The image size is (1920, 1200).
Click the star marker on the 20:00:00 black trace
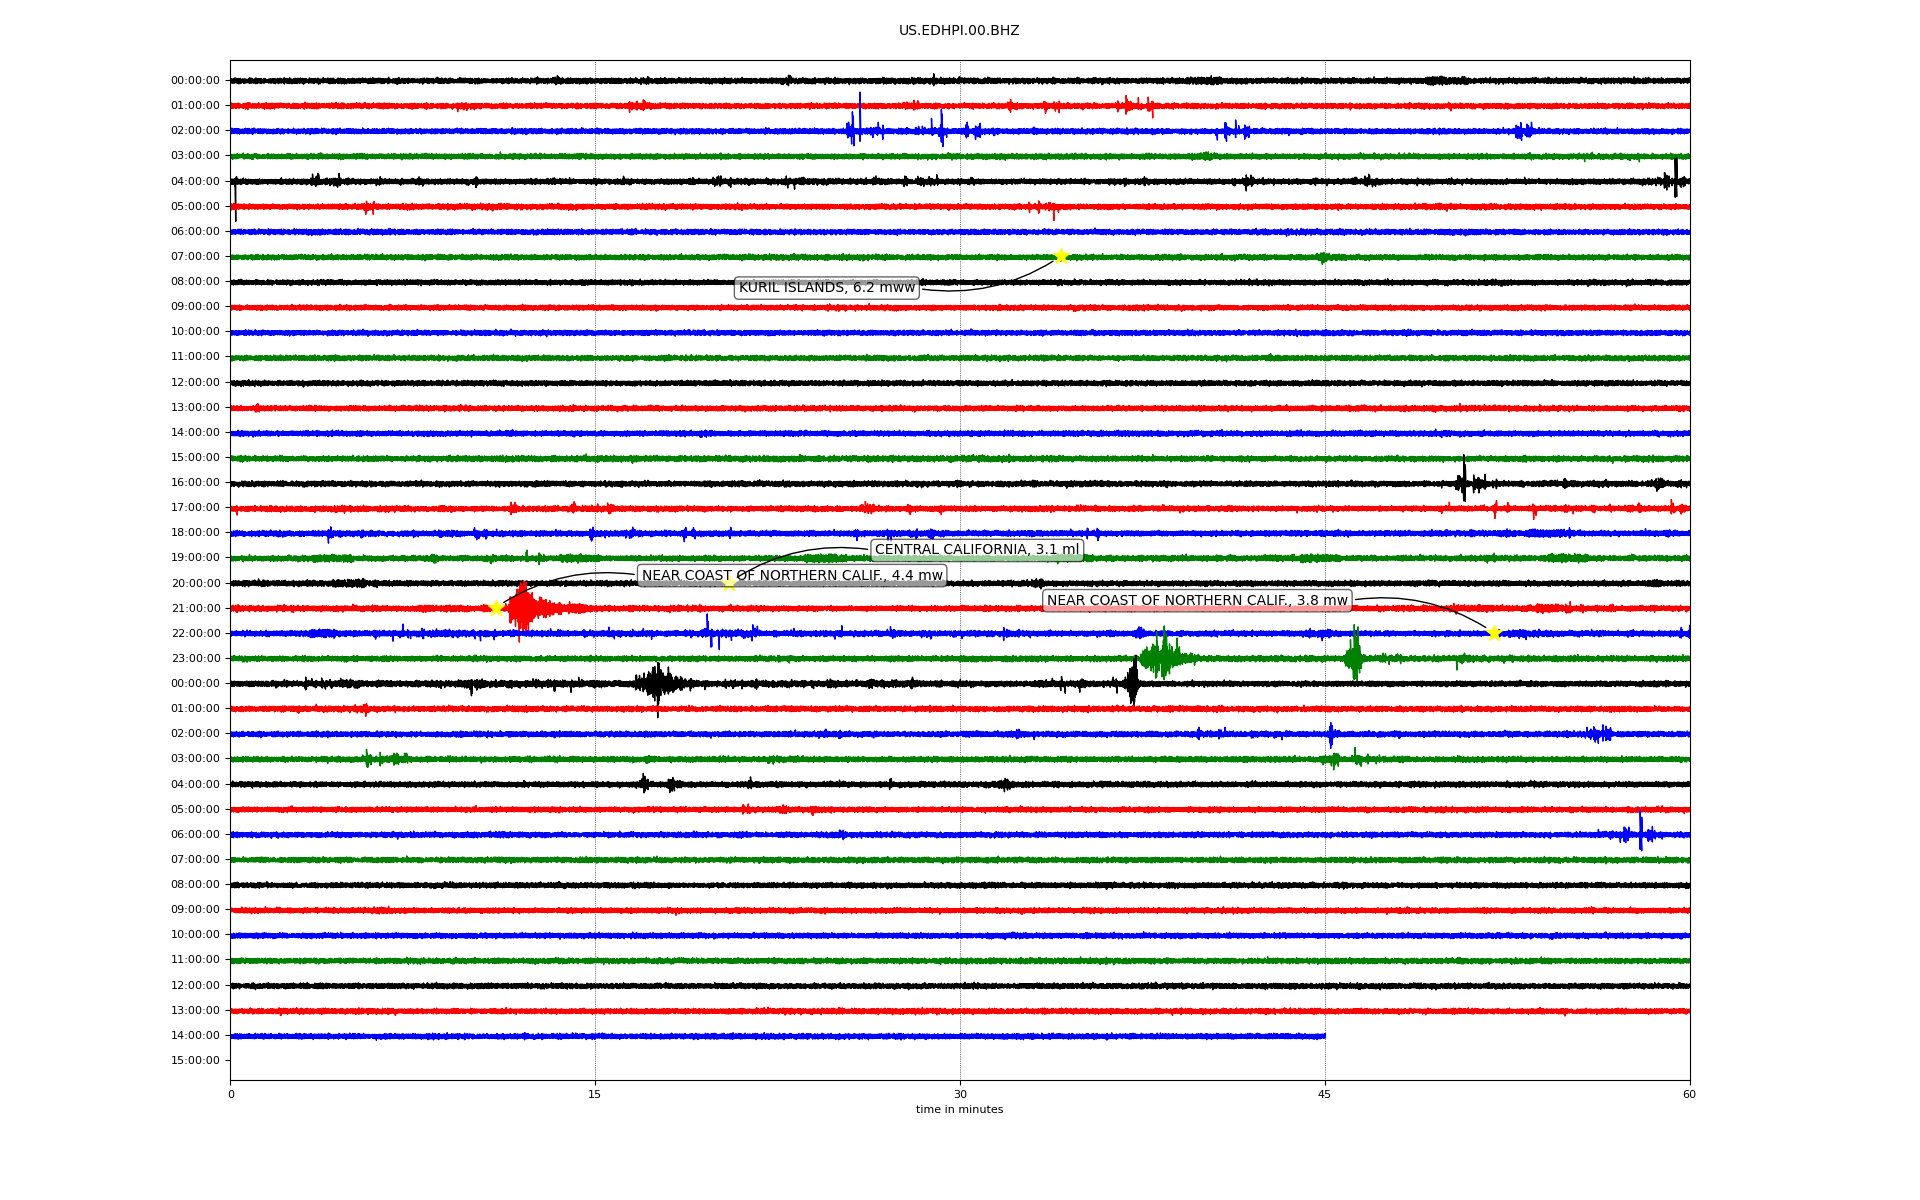click(729, 583)
